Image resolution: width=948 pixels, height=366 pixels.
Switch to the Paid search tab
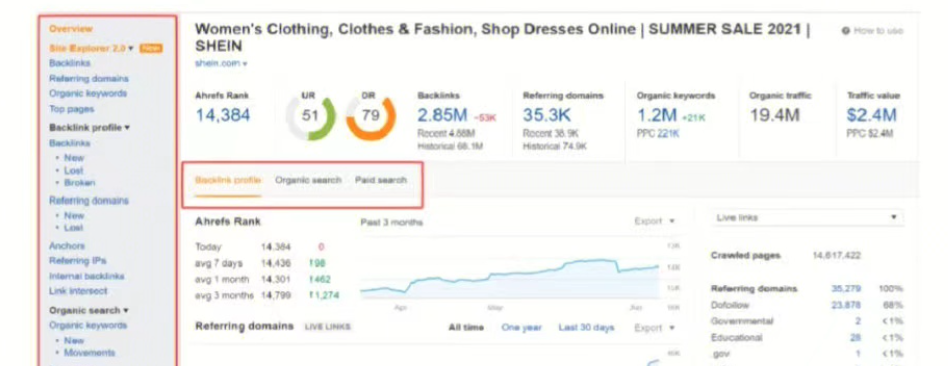click(x=381, y=180)
